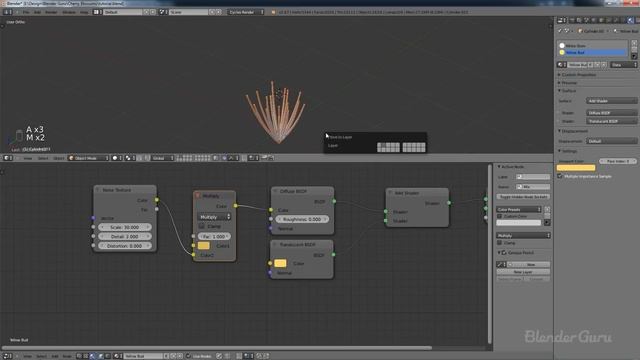Select first layer button in Move to Layer popup
This screenshot has width=640, height=360.
380,145
